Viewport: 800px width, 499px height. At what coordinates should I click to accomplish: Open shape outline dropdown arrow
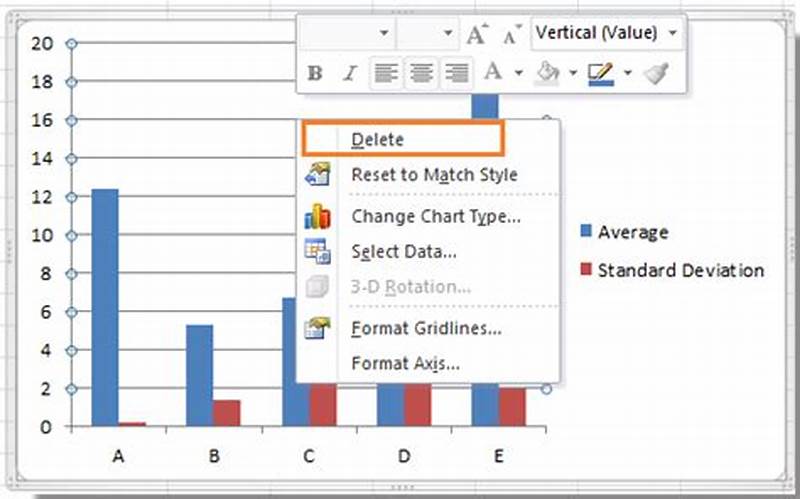coord(628,73)
